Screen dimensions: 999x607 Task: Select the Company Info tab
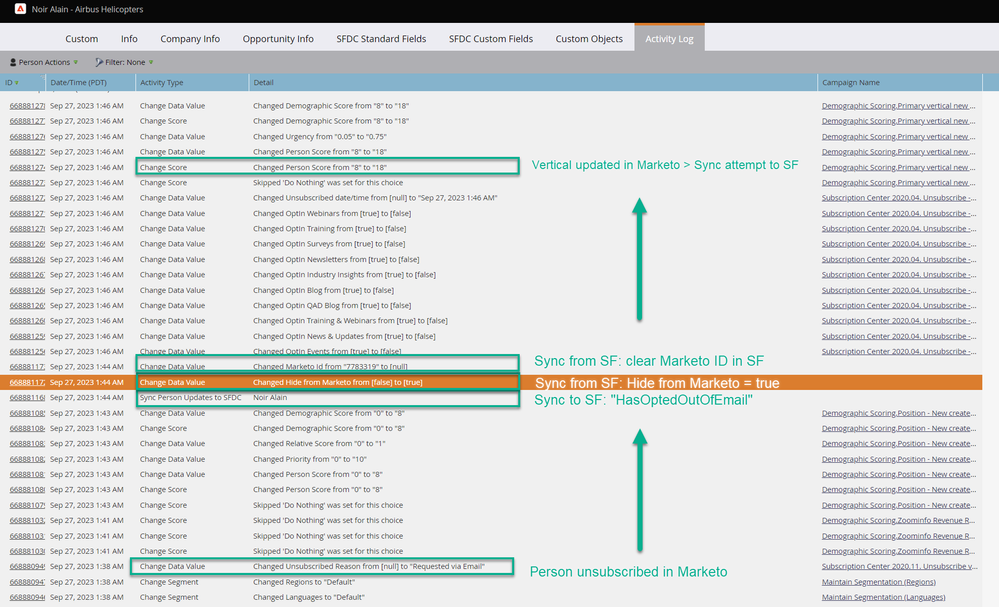pyautogui.click(x=190, y=39)
